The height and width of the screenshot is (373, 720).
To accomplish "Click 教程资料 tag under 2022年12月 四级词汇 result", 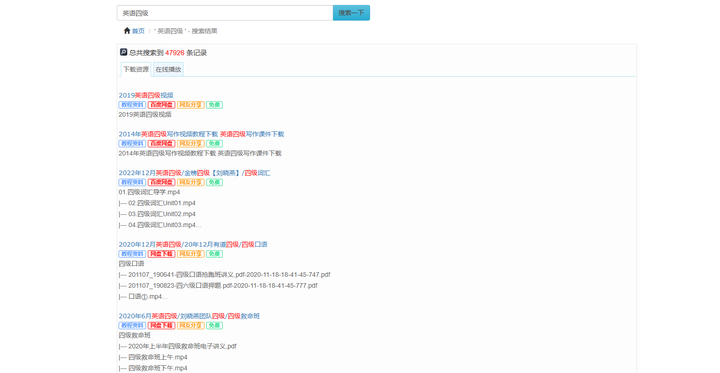I will [132, 182].
